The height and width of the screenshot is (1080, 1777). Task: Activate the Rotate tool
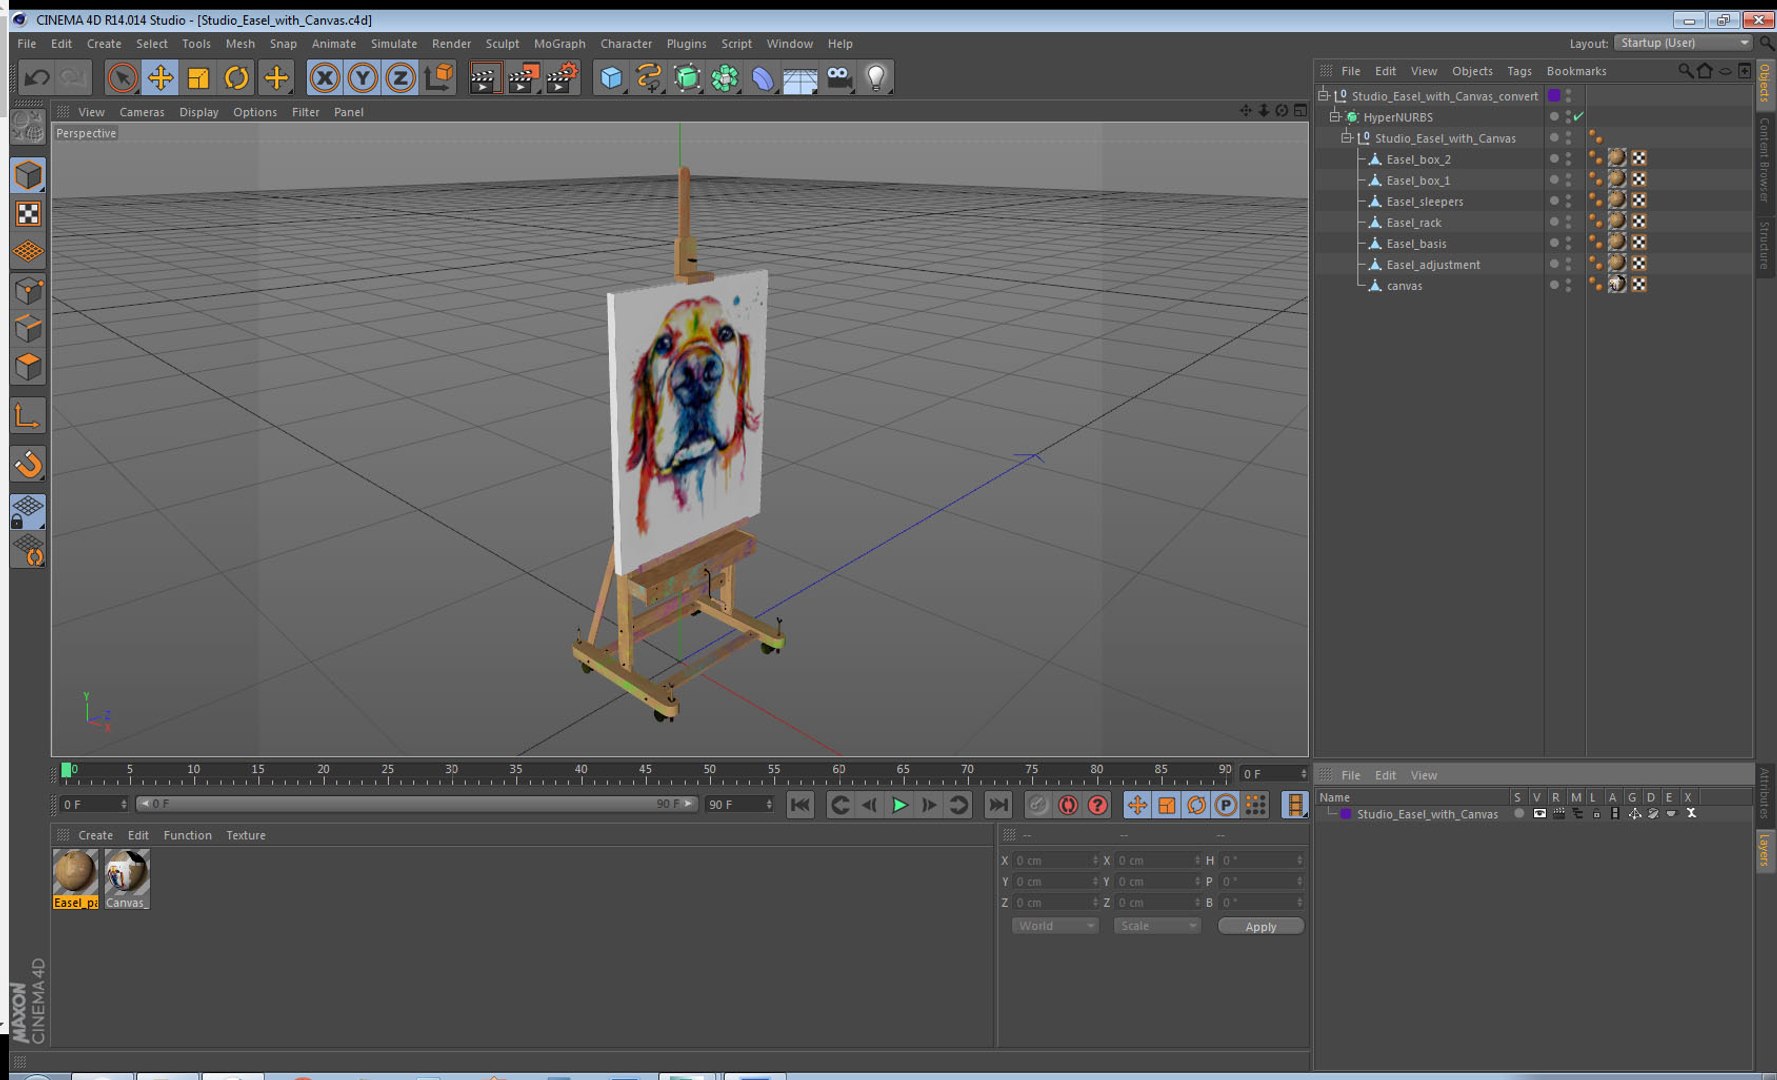(236, 77)
